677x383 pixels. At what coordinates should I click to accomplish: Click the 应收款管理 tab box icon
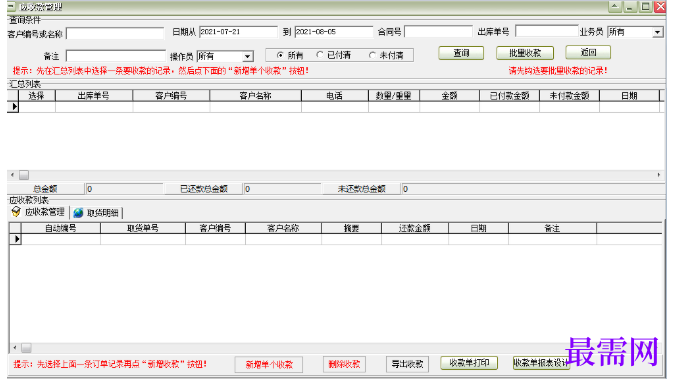[x=16, y=212]
